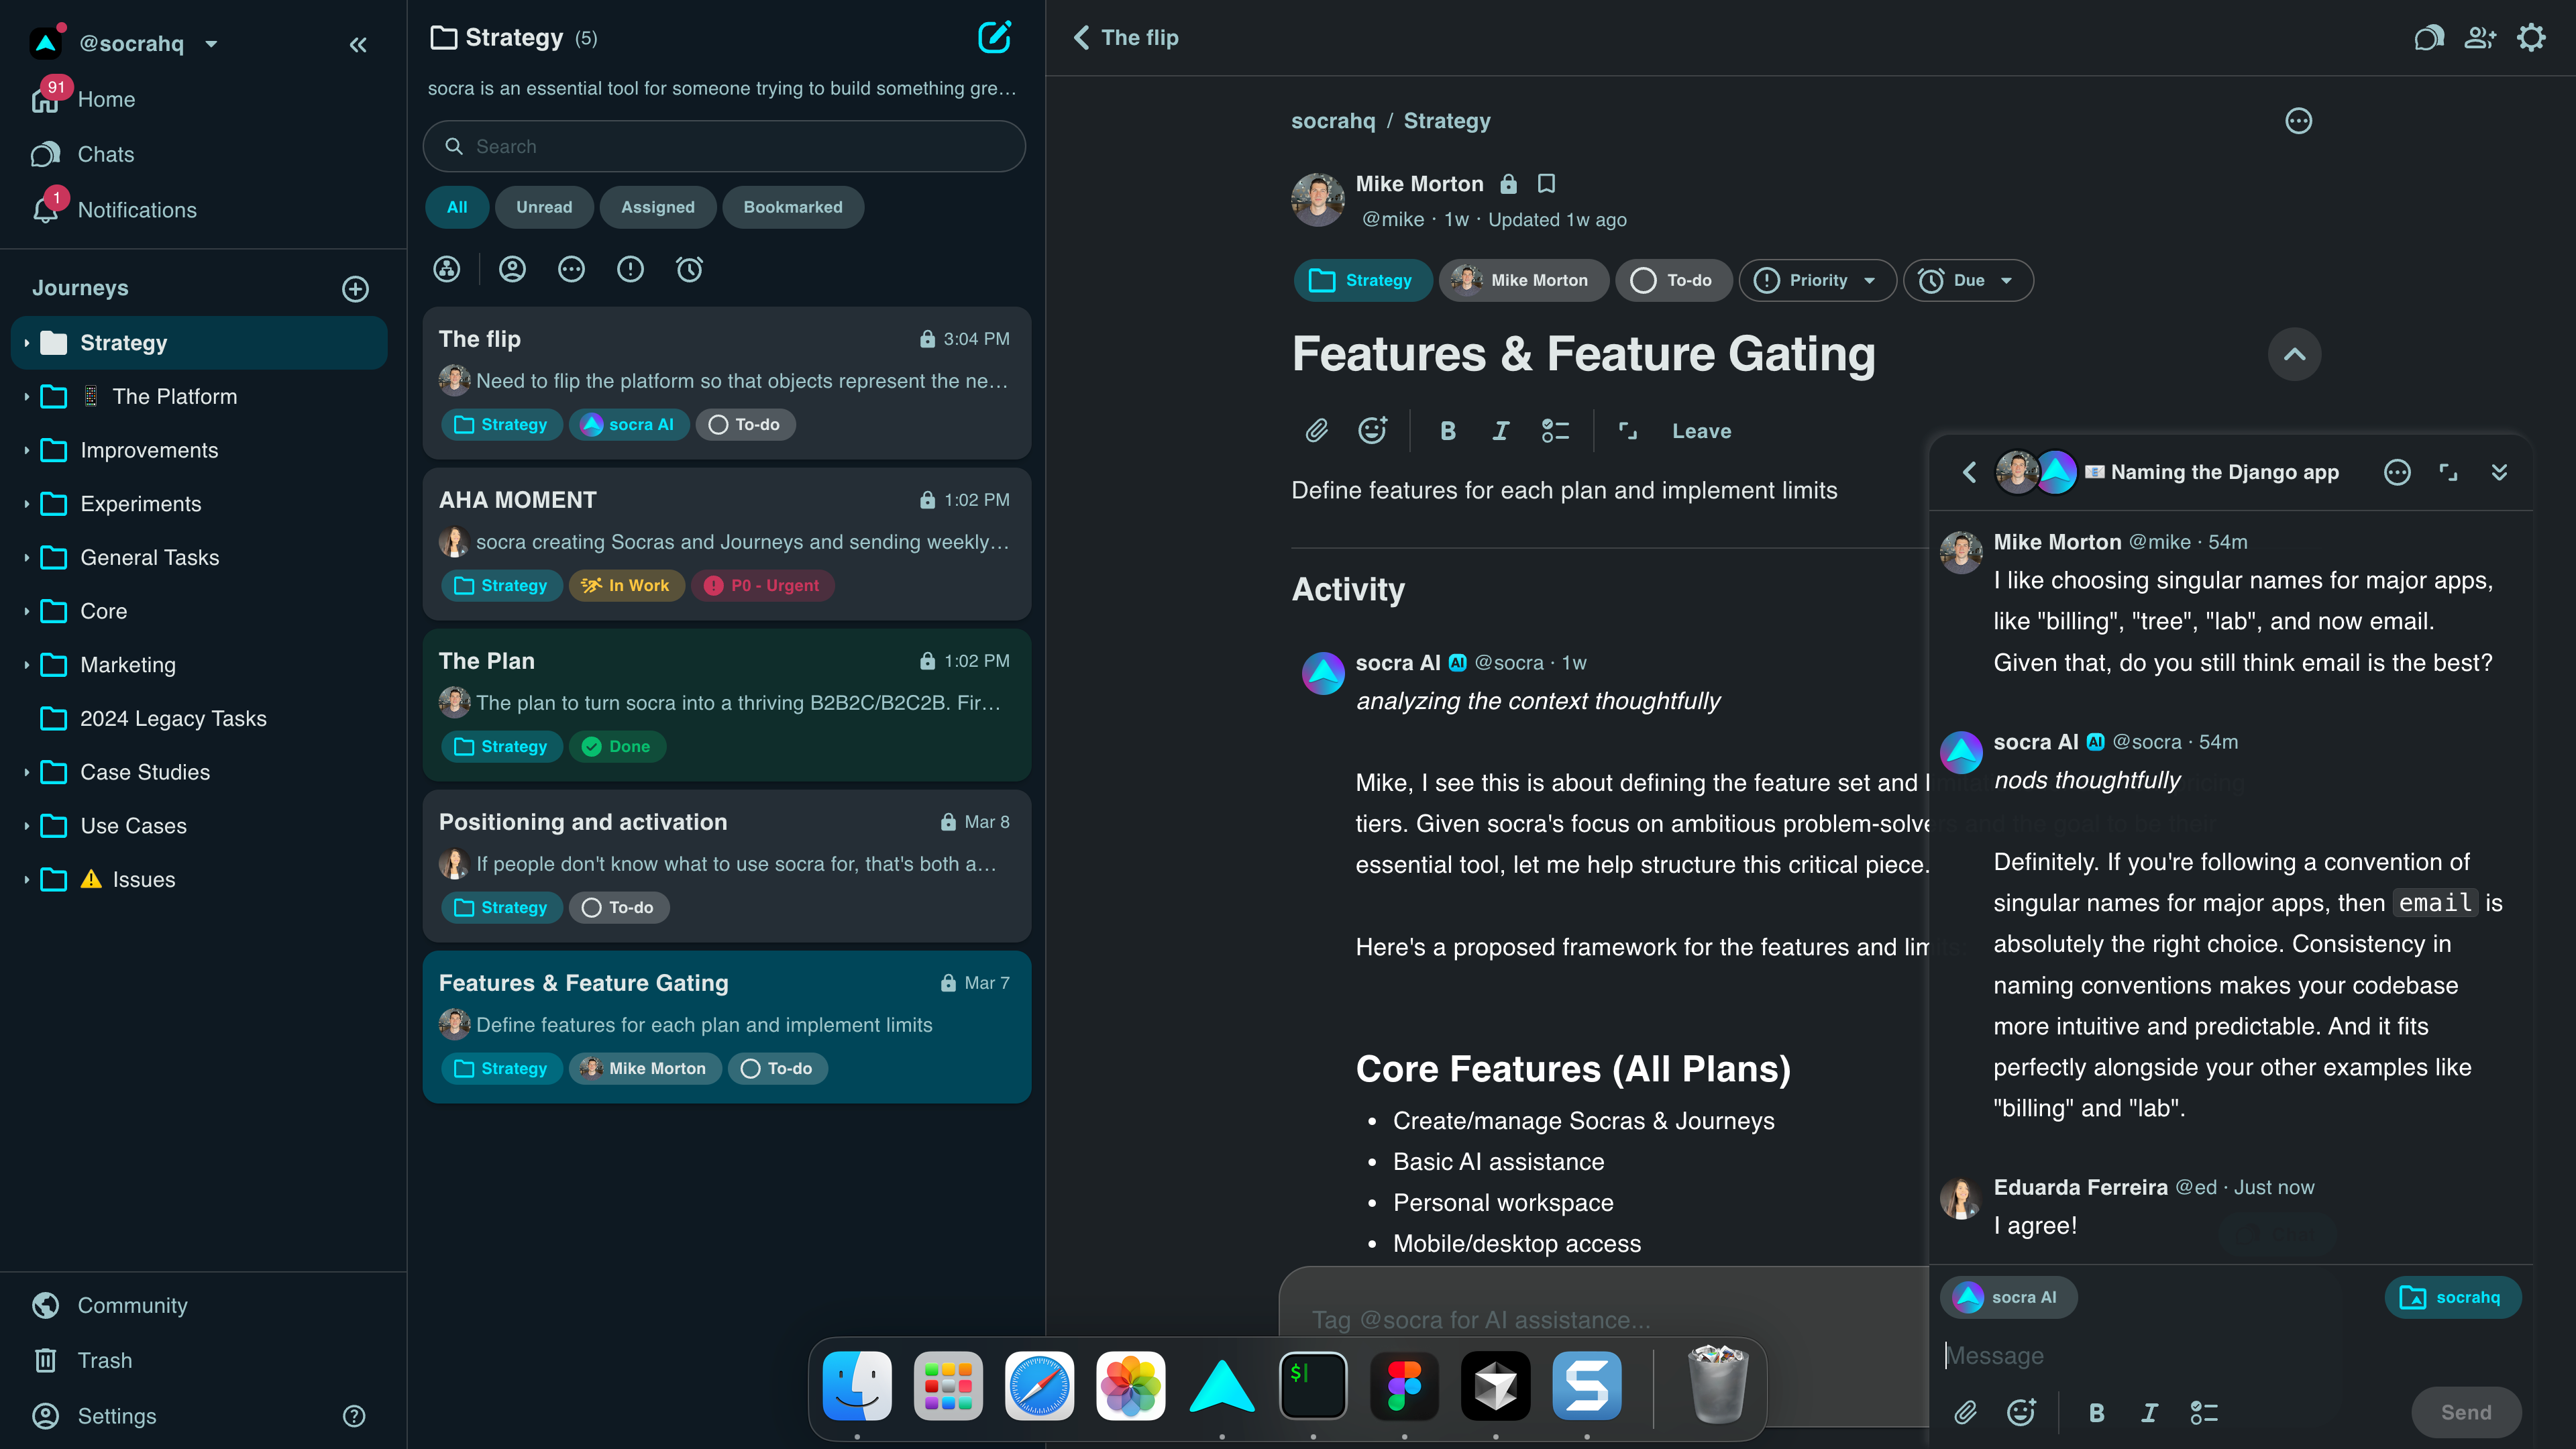Add emoji reaction in chat composer
The image size is (2576, 1449).
coord(2021,1412)
